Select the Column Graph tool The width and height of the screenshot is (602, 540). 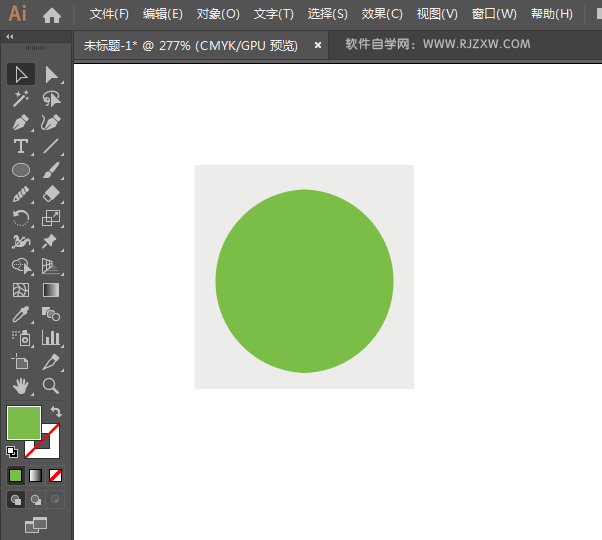point(51,338)
